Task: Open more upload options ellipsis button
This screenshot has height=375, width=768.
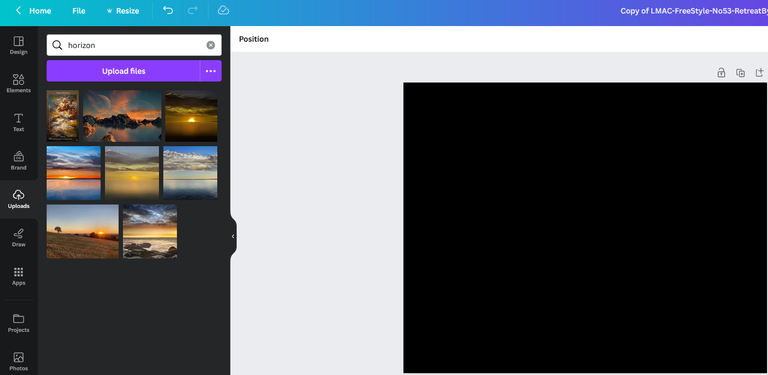Action: pyautogui.click(x=211, y=71)
